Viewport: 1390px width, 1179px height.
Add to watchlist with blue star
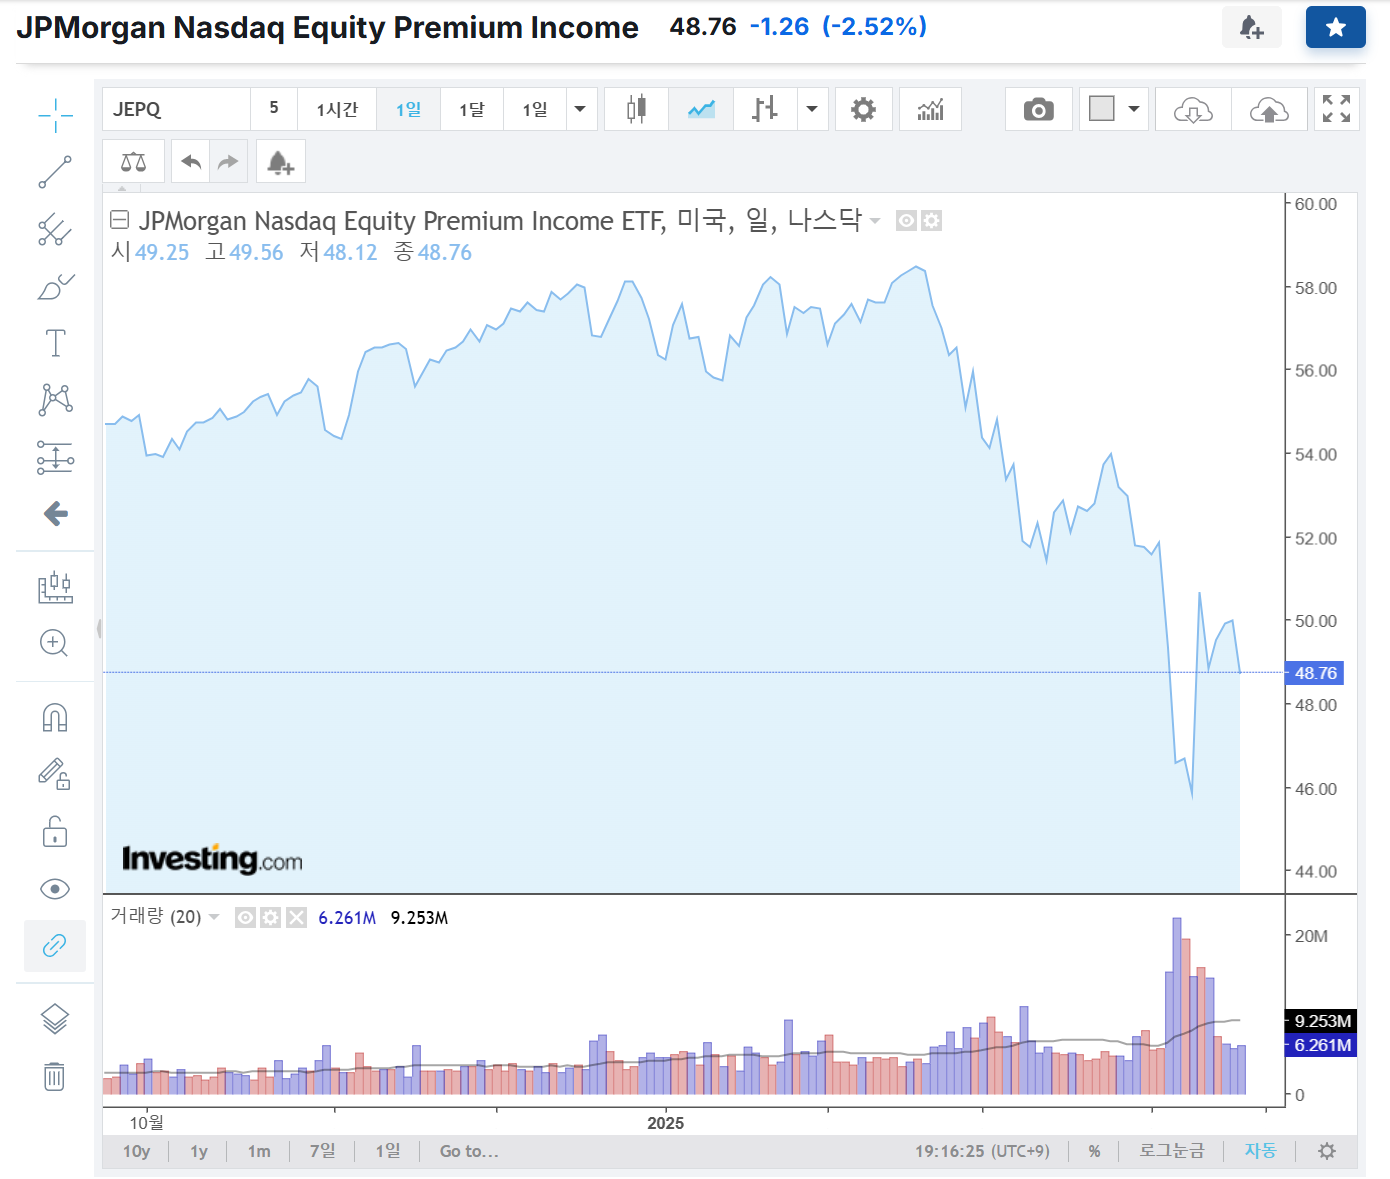pyautogui.click(x=1336, y=28)
